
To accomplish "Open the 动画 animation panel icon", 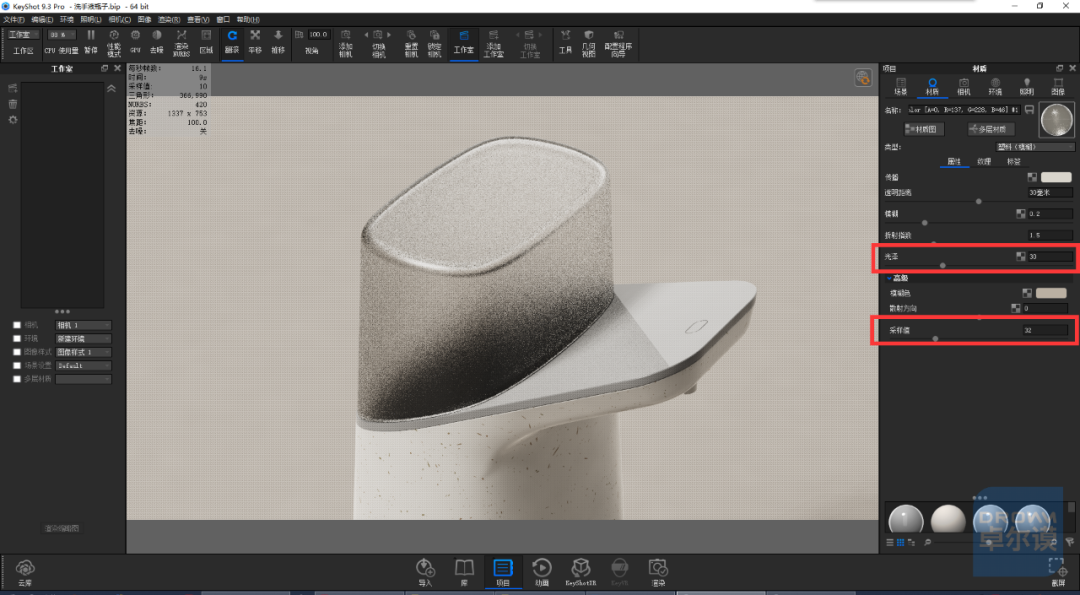I will tap(542, 572).
